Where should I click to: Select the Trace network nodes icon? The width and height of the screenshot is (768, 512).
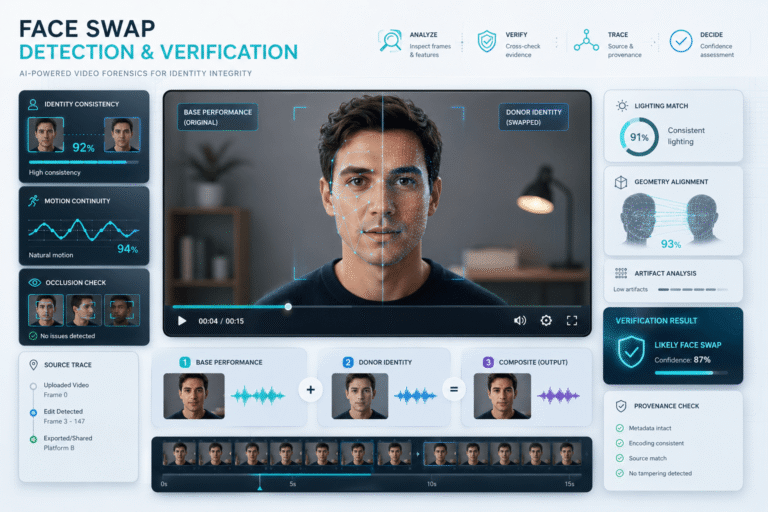pyautogui.click(x=586, y=41)
